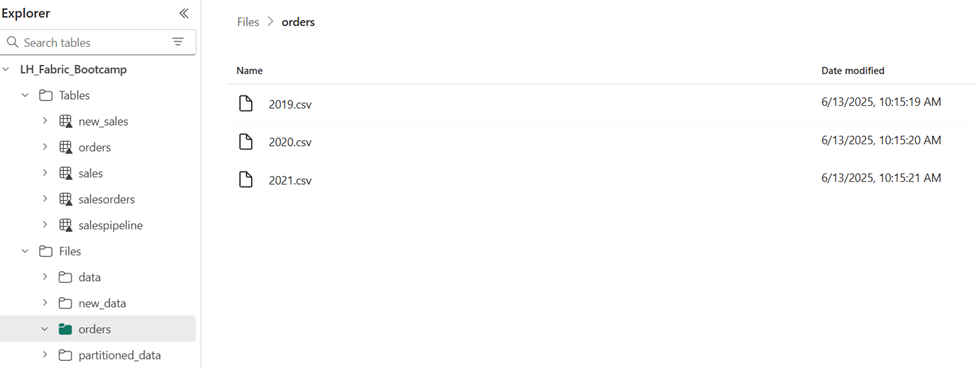Open the filter icon in search box
Screen dimensions: 975x369
click(x=178, y=42)
